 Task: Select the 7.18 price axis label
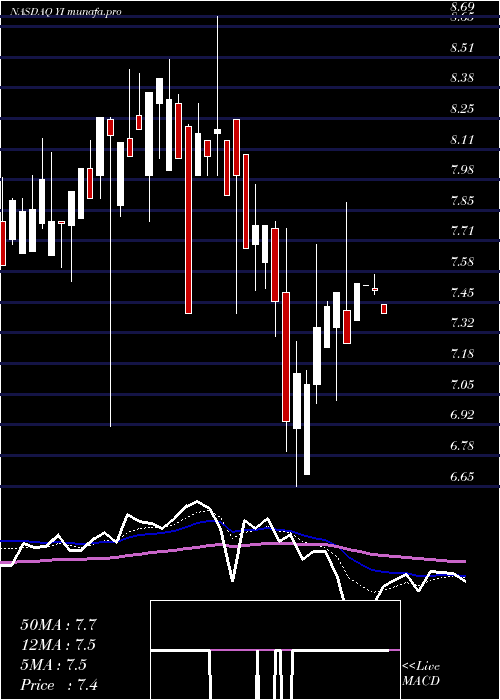pos(462,354)
